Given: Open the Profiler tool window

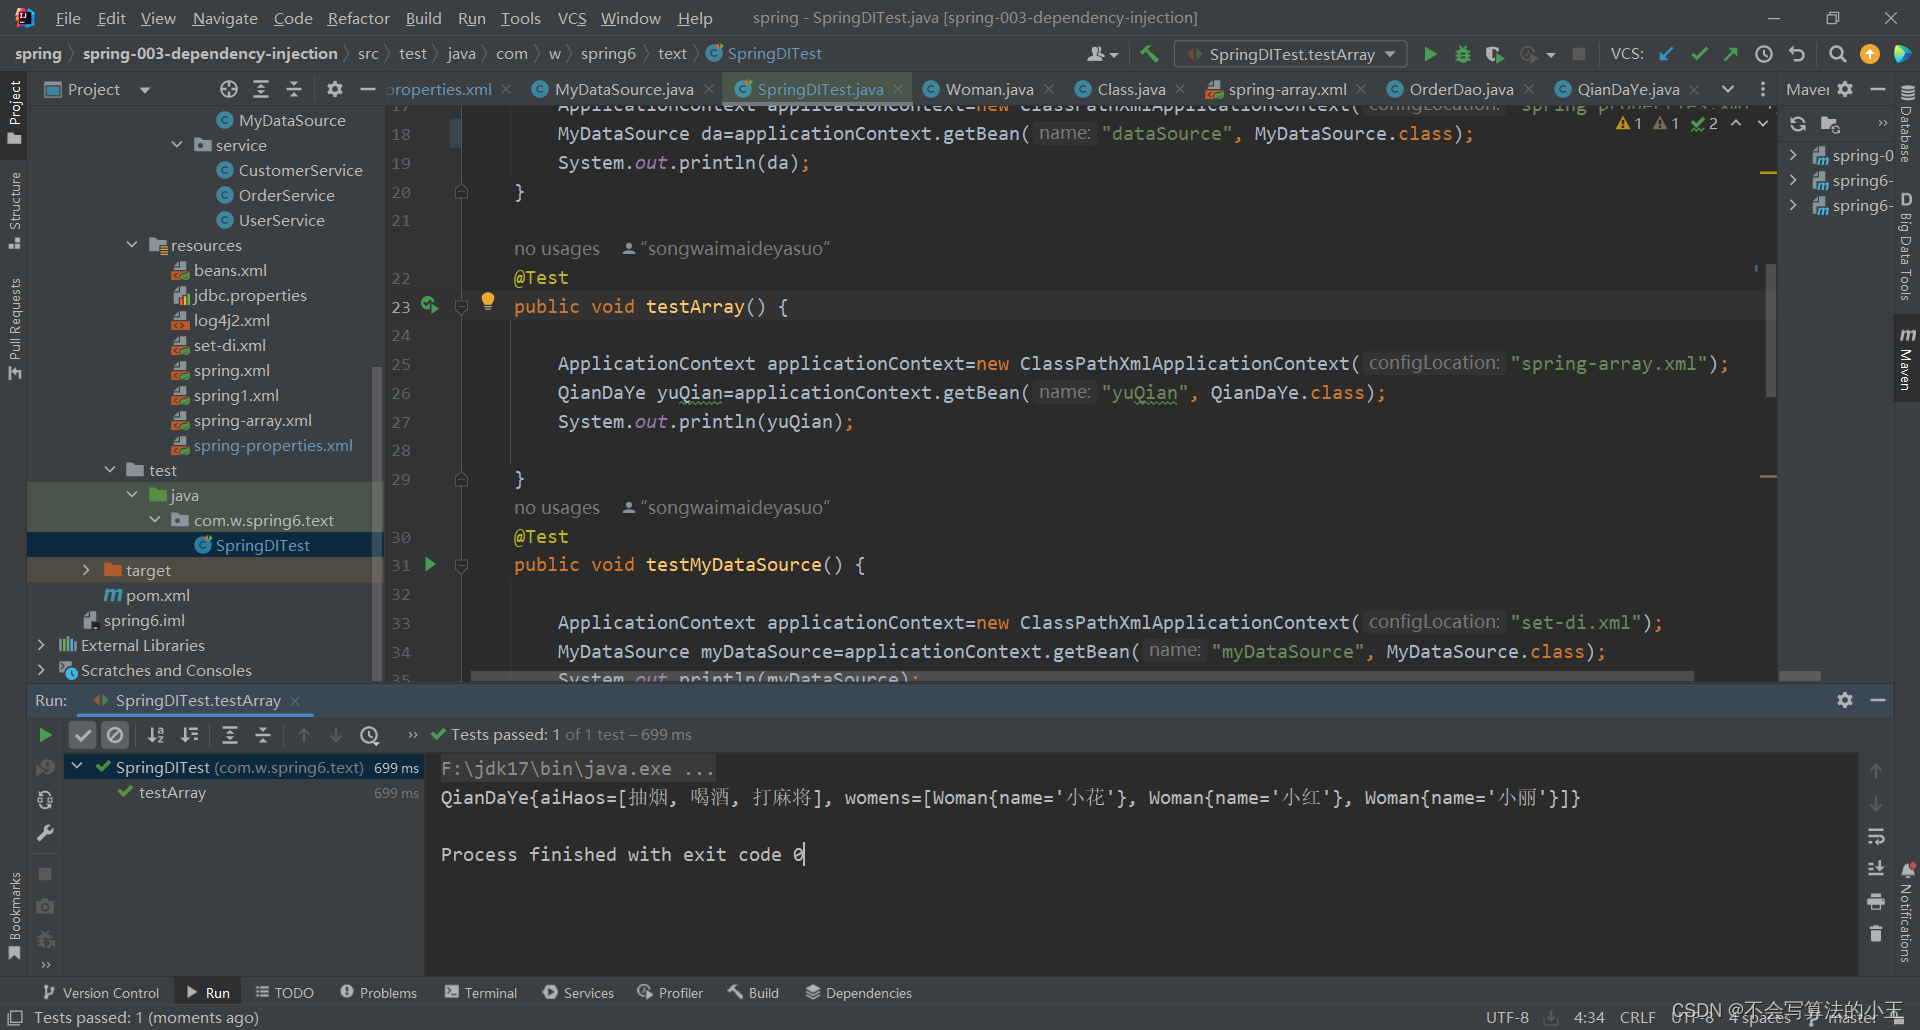Looking at the screenshot, I should click(x=669, y=992).
